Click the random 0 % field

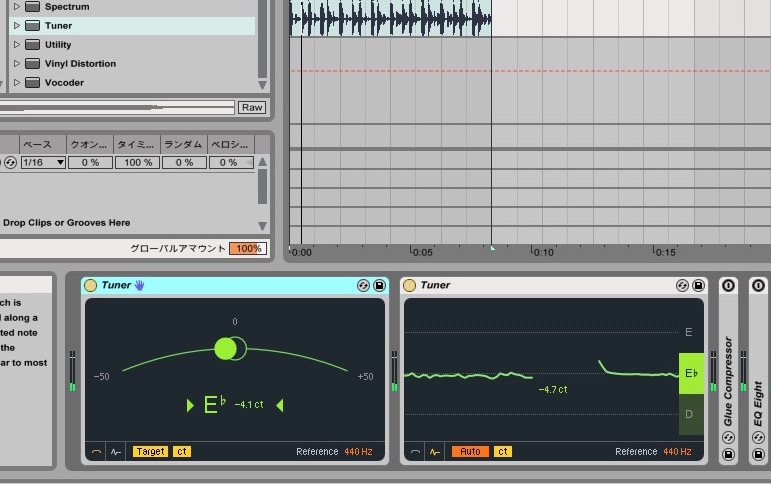[x=184, y=162]
